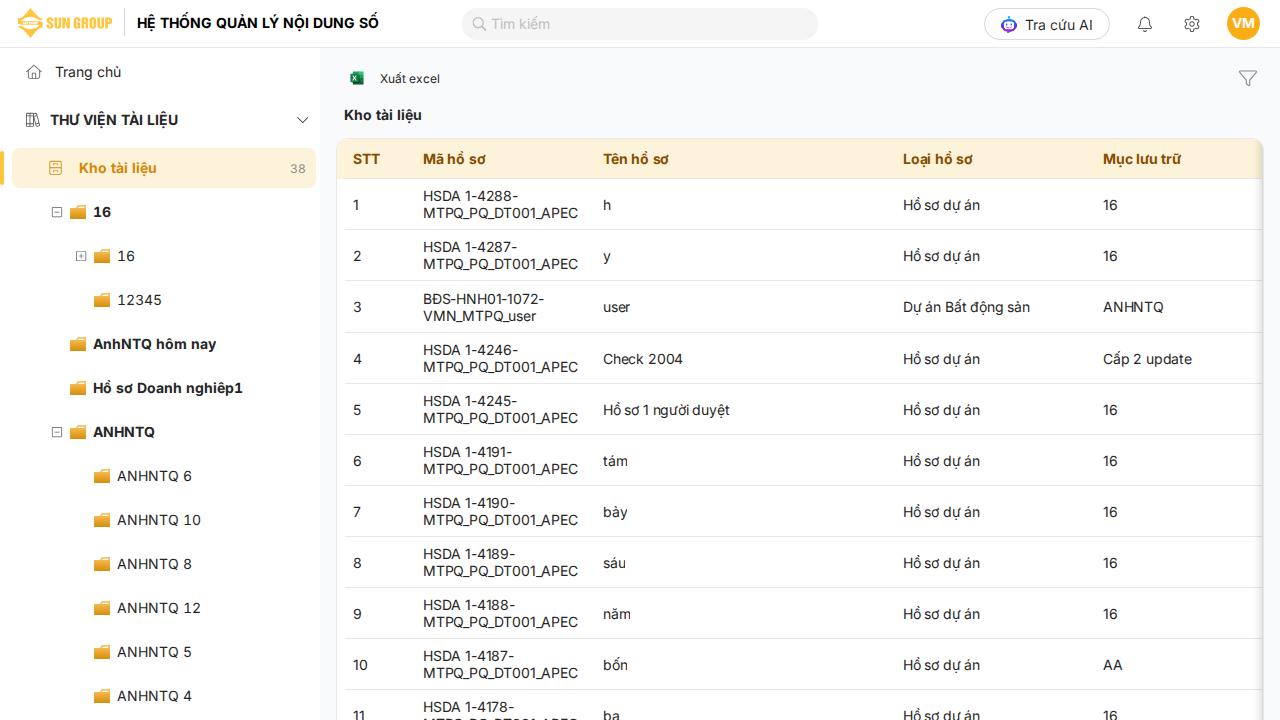The image size is (1280, 720).
Task: Click the AI robot icon in Tra cứu AI
Action: tap(1008, 25)
